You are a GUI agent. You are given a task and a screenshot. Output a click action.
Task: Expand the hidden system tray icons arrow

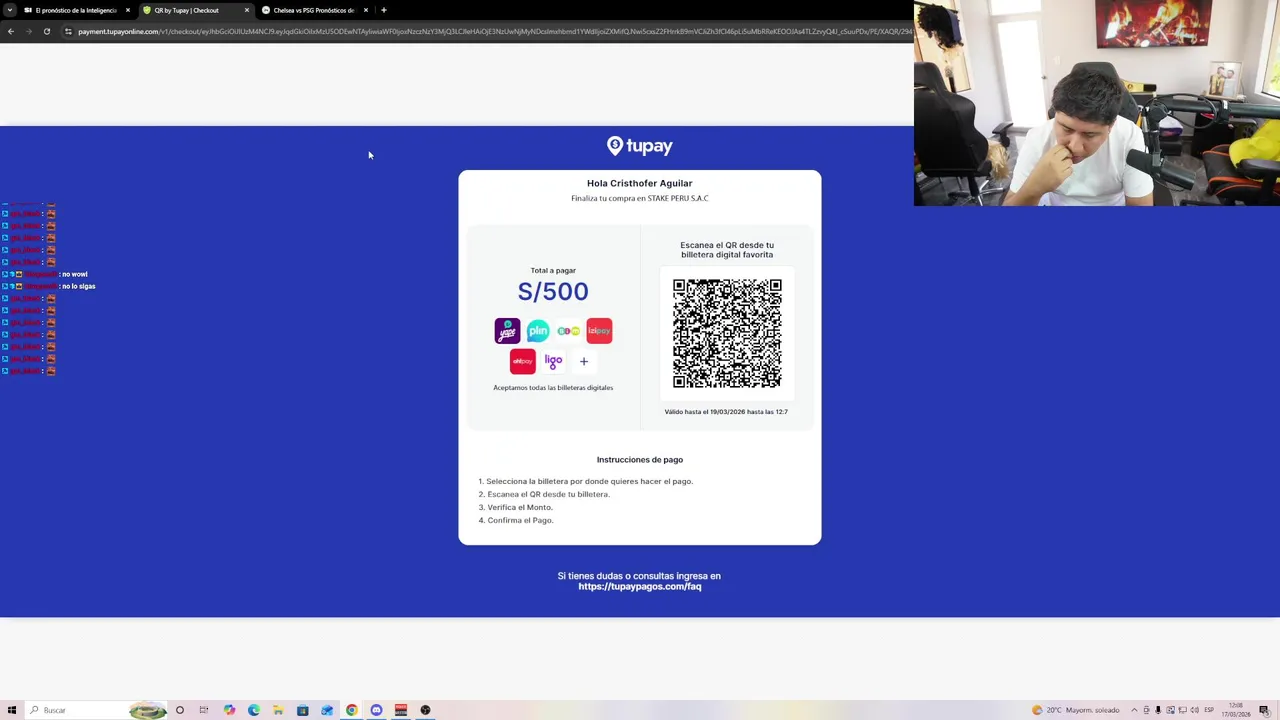(x=1134, y=710)
